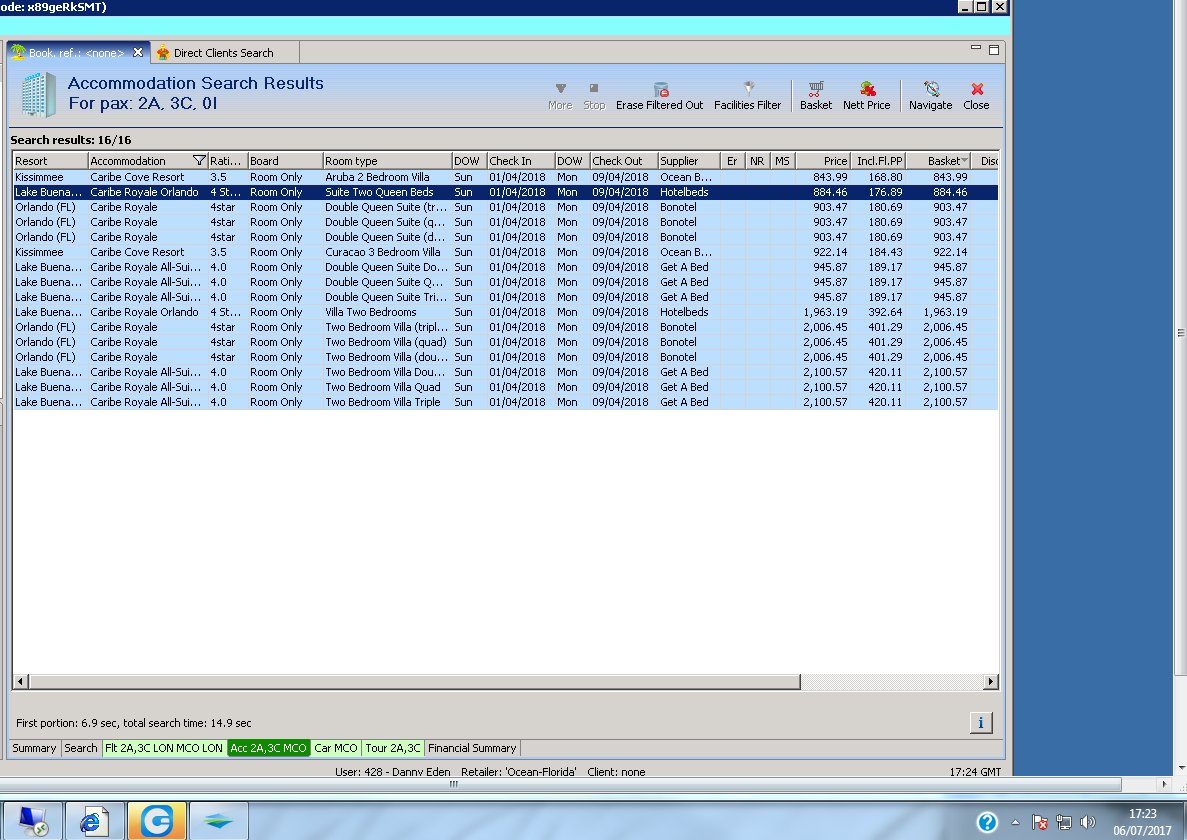Show hidden tray icons arrow
Viewport: 1187px width, 840px height.
[x=1015, y=823]
